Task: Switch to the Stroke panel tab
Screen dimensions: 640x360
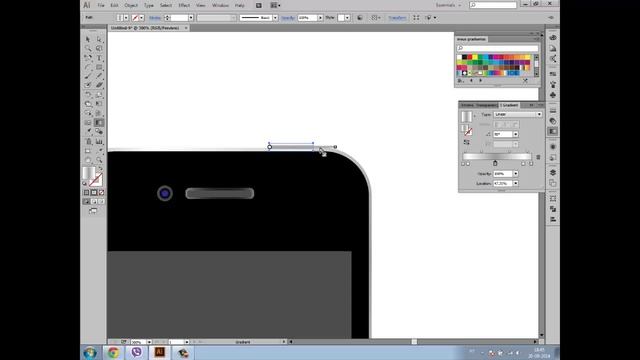Action: [467, 105]
